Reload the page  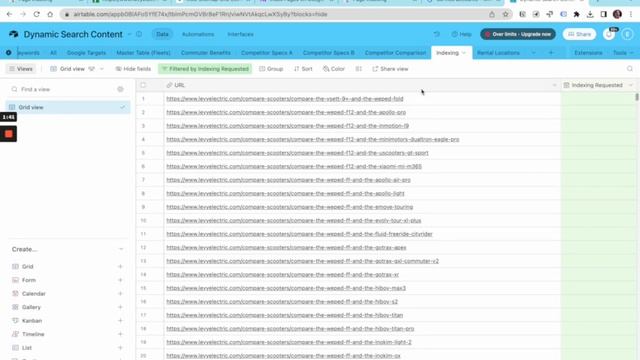pos(36,14)
